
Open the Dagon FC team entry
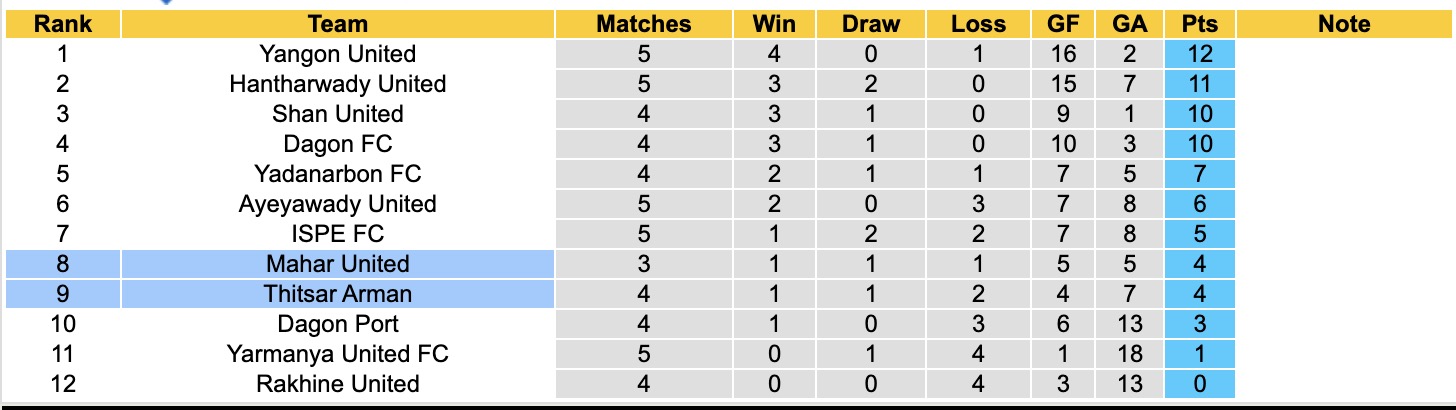click(337, 144)
